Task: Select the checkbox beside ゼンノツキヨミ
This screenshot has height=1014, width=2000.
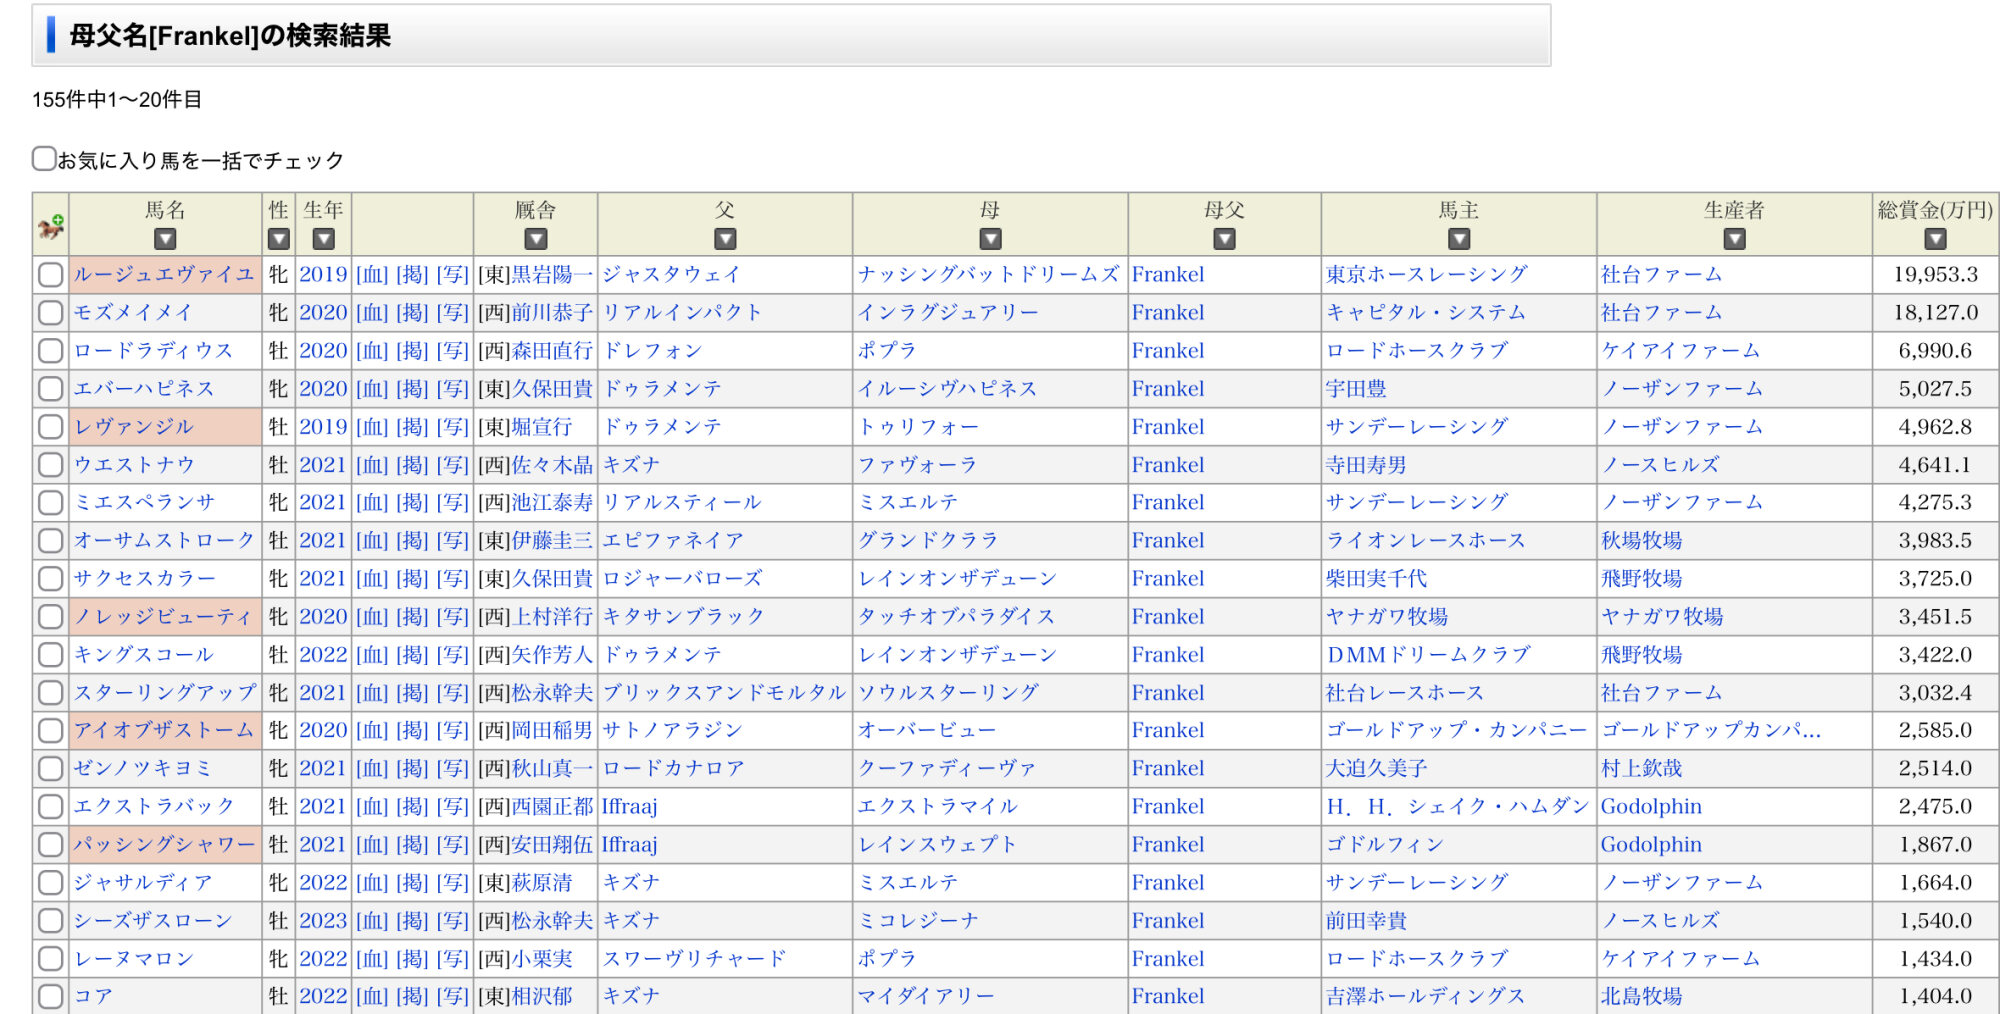Action: coord(50,769)
